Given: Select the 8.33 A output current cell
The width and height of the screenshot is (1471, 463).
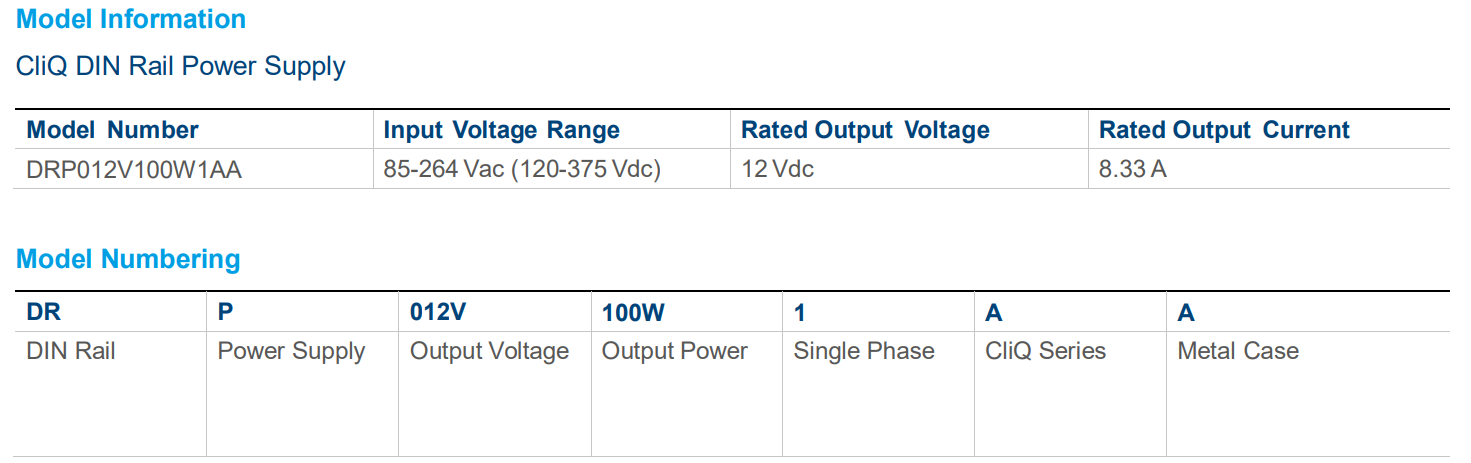Looking at the screenshot, I should (x=1132, y=170).
